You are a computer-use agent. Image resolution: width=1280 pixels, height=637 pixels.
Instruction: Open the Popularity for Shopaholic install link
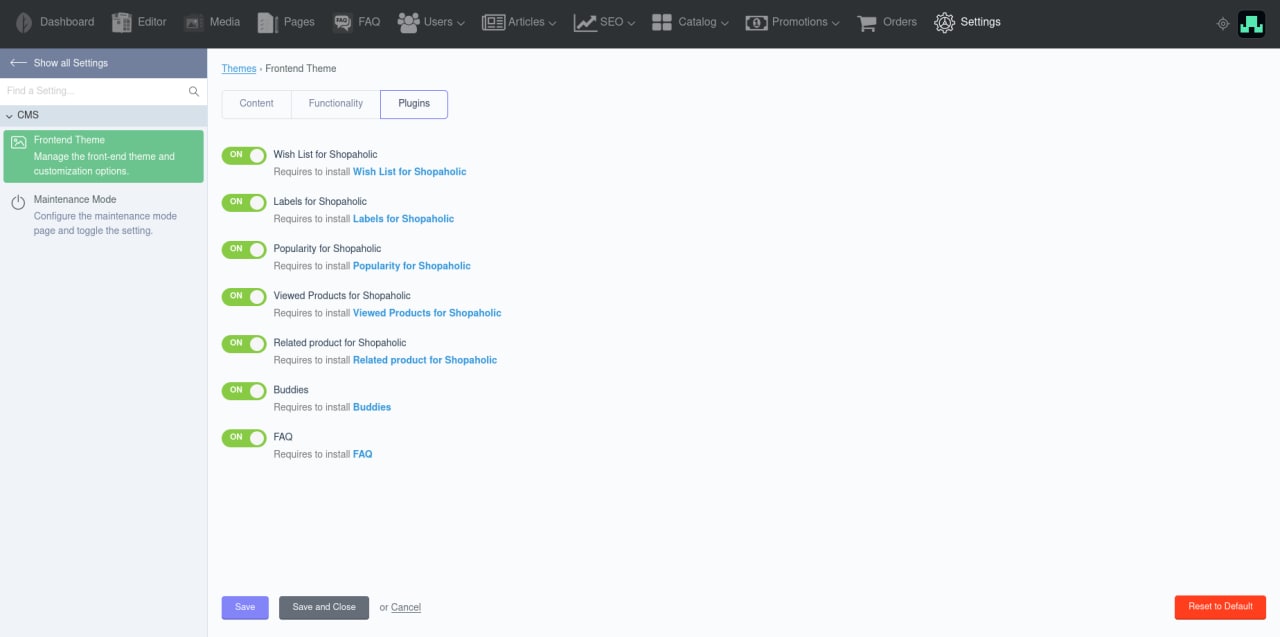tap(412, 266)
